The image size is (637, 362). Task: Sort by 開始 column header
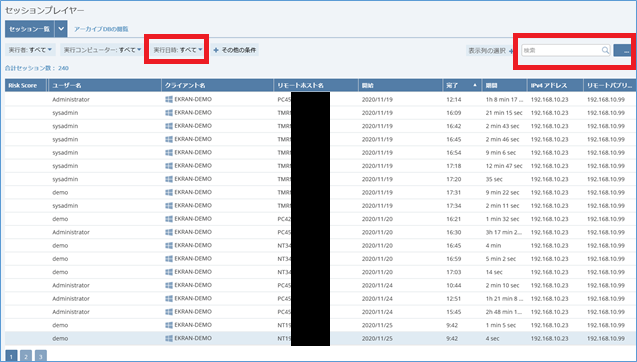(400, 86)
